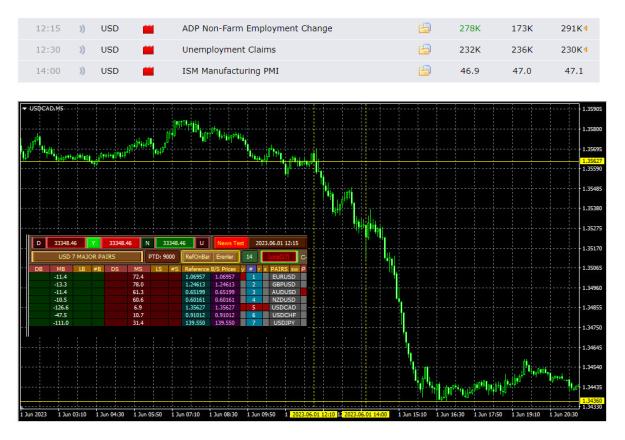Select the EURUSD pair row

(x=284, y=277)
